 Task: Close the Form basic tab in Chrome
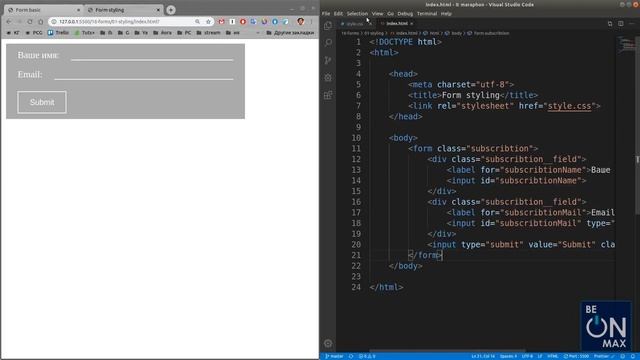click(x=78, y=10)
